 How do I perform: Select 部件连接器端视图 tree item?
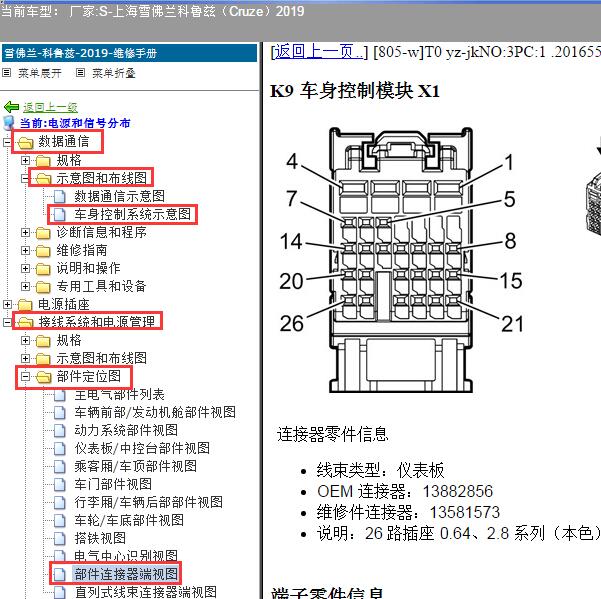(126, 574)
